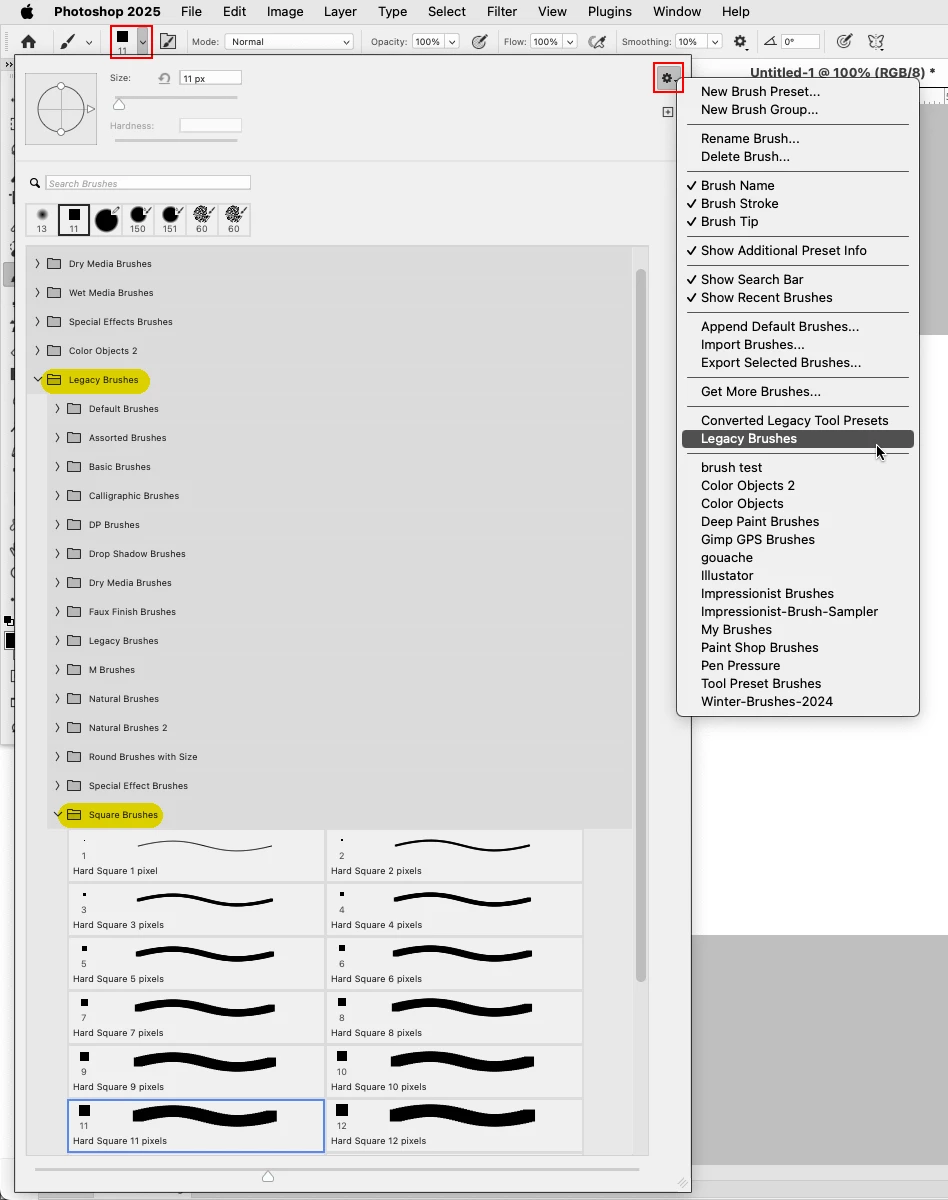The image size is (948, 1200).
Task: Toggle Brush Tip display option
Action: point(729,222)
